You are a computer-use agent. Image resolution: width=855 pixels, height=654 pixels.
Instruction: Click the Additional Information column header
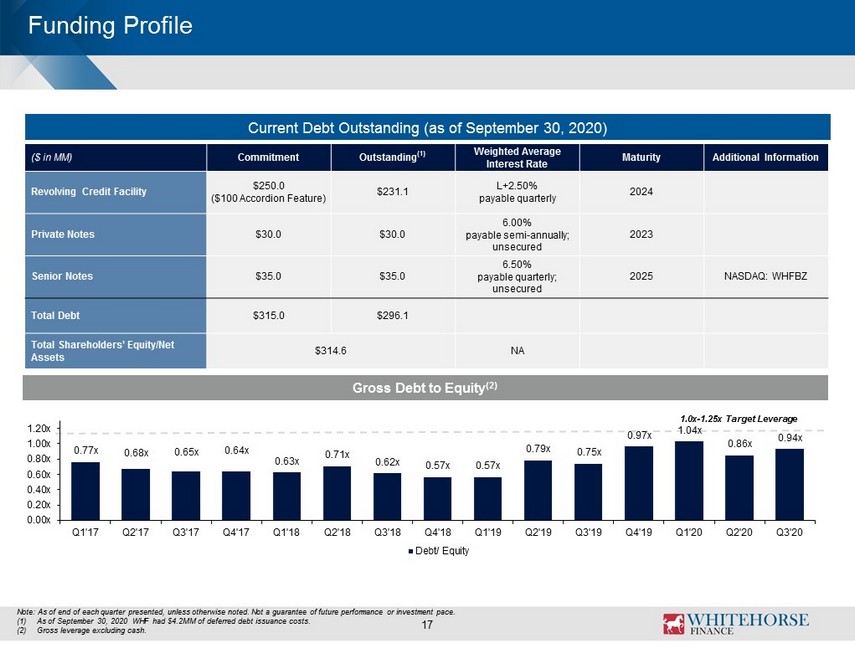(766, 157)
